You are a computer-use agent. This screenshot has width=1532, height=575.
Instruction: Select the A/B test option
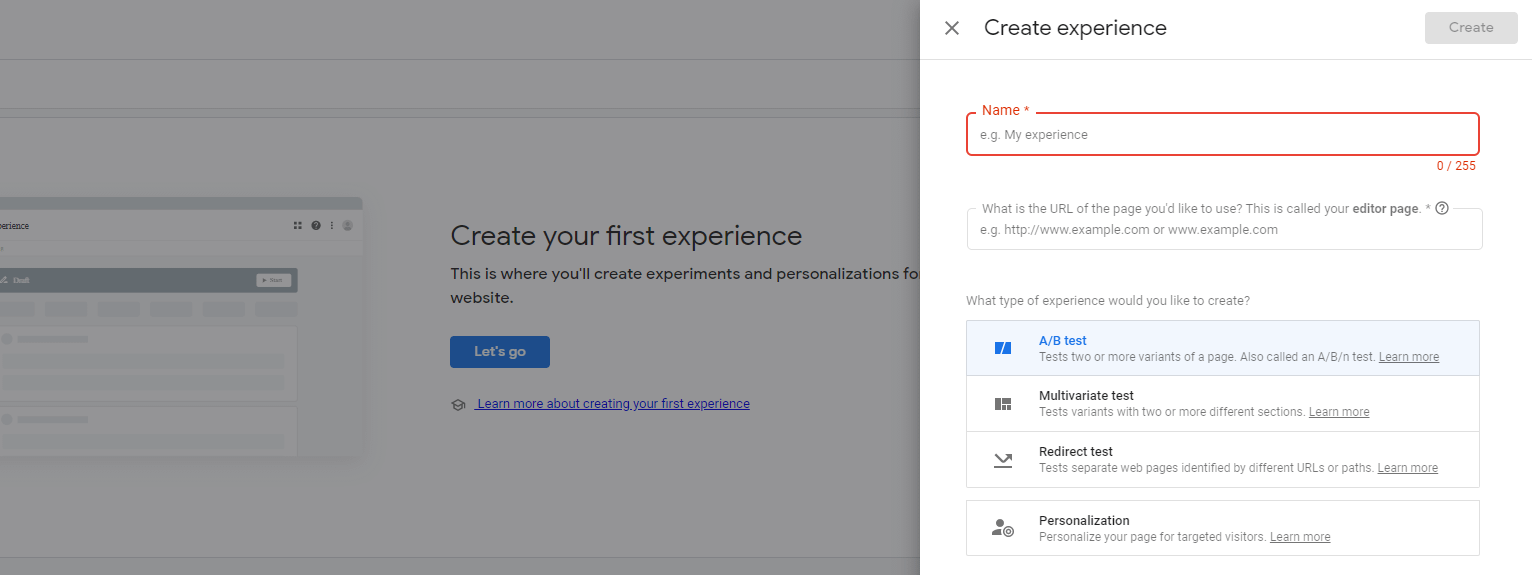(1222, 348)
